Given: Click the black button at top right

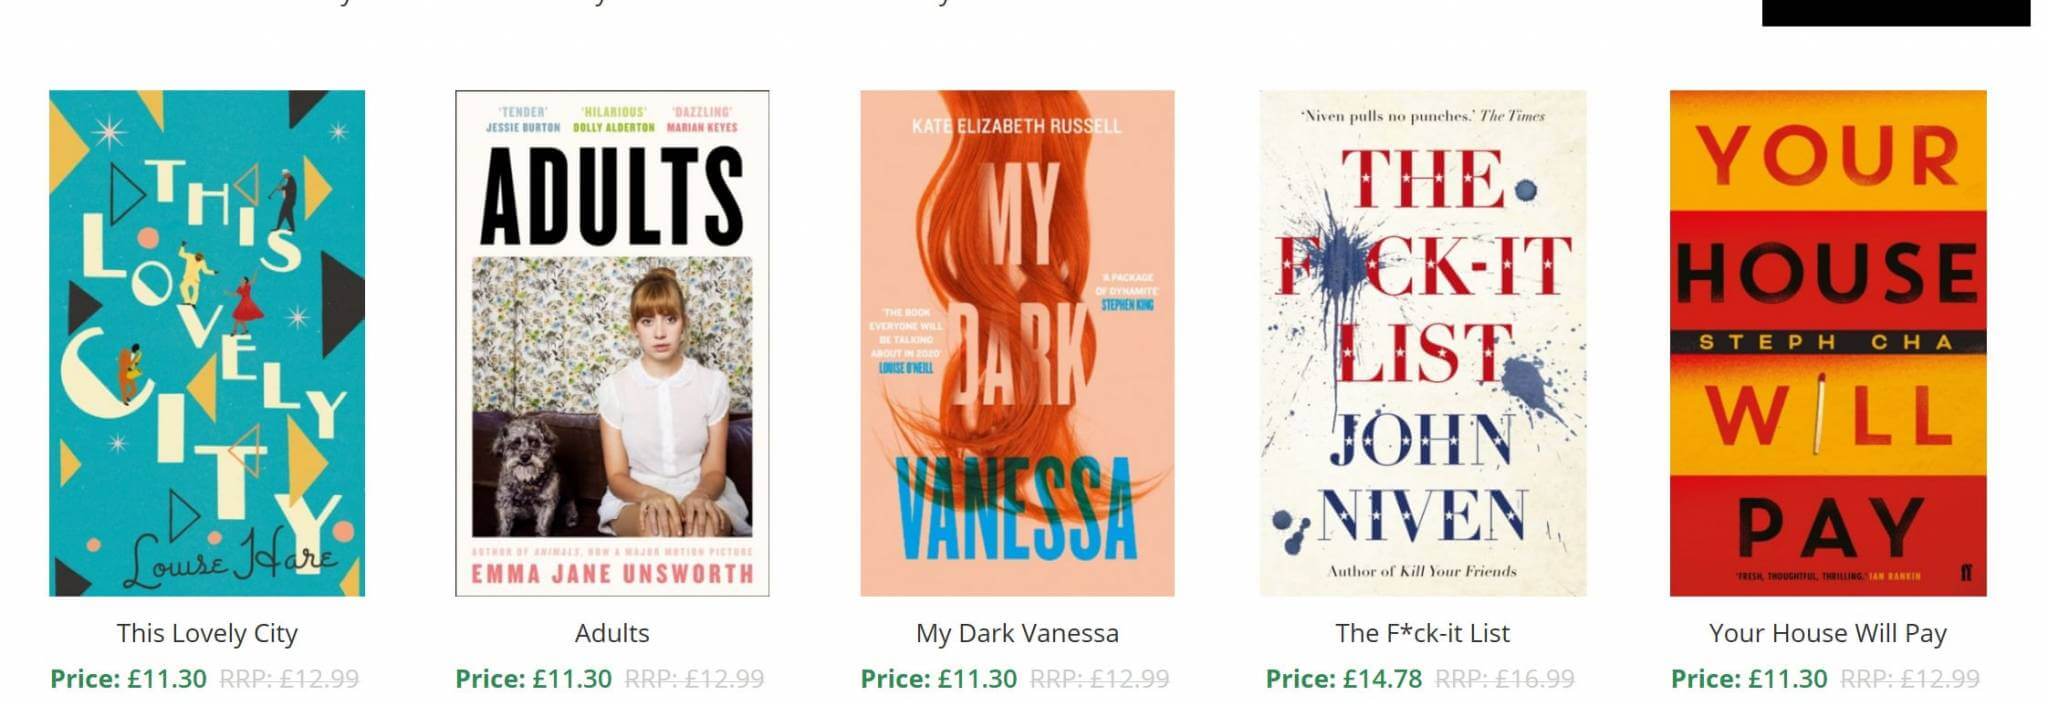Looking at the screenshot, I should [x=1896, y=12].
